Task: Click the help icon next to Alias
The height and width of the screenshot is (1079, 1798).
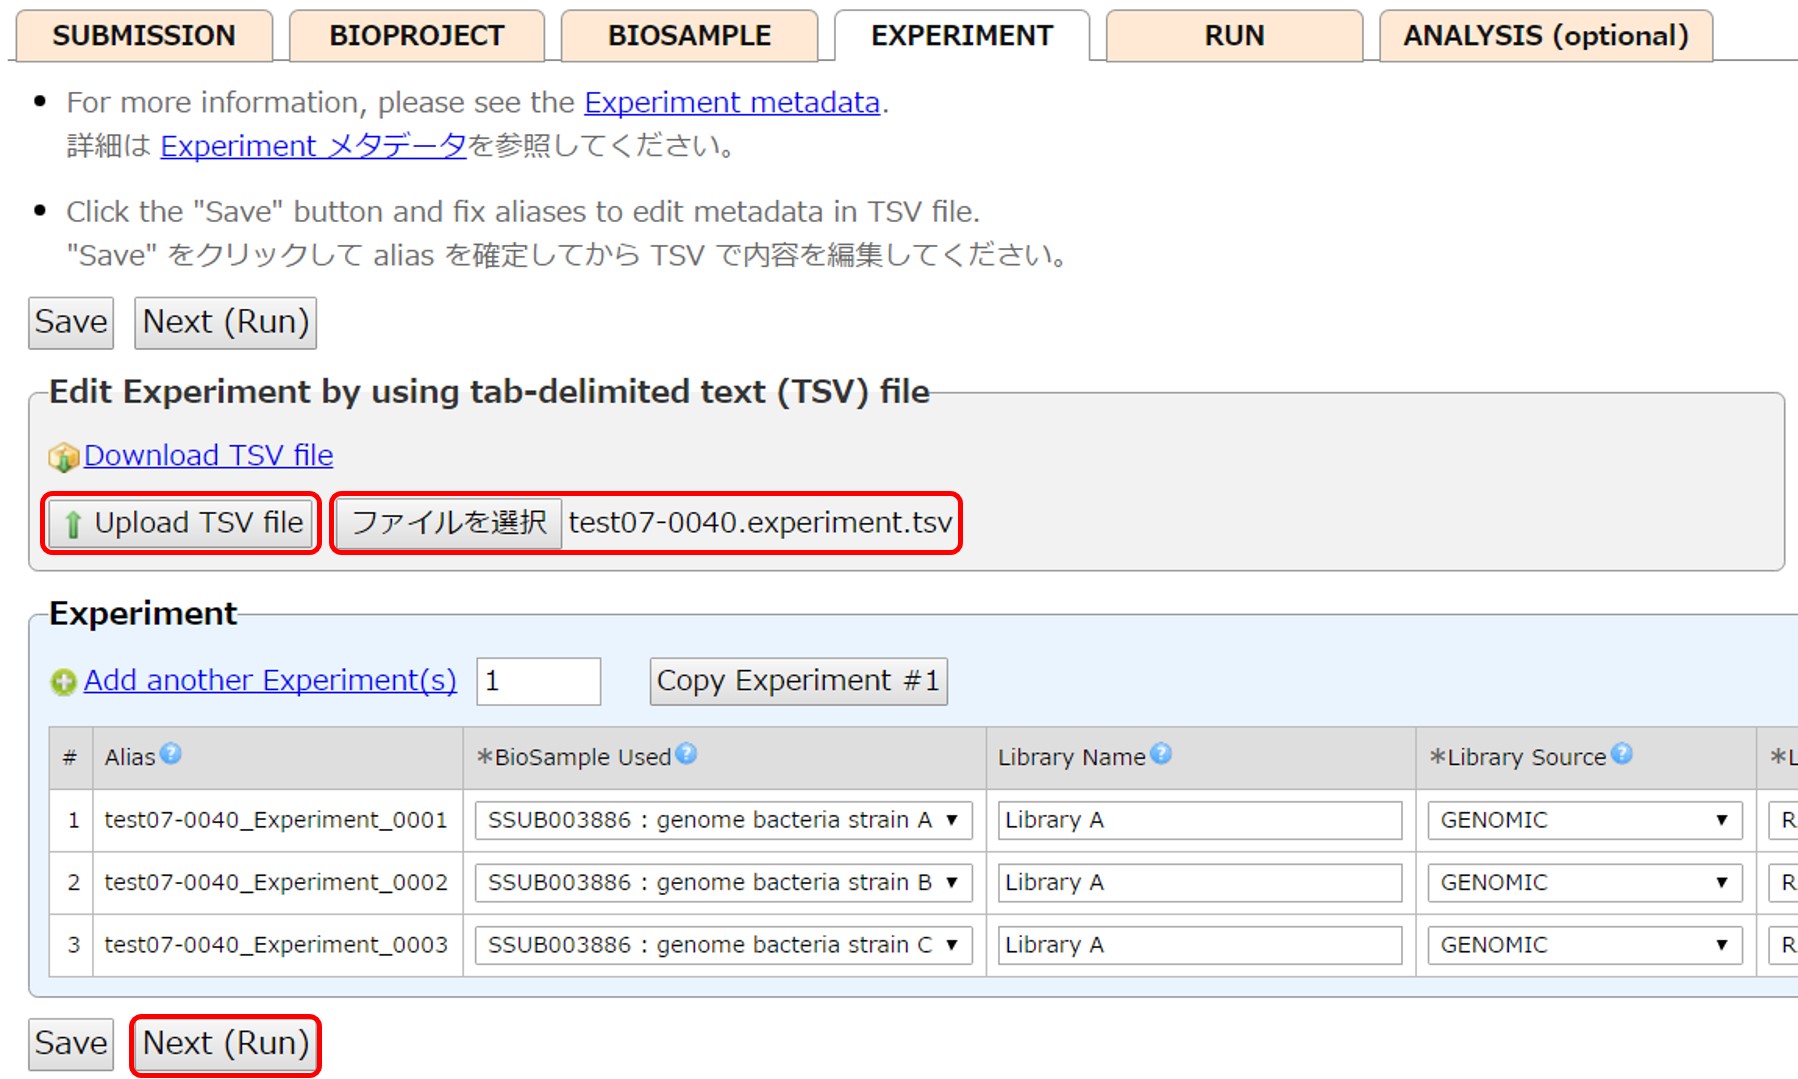Action: (171, 754)
